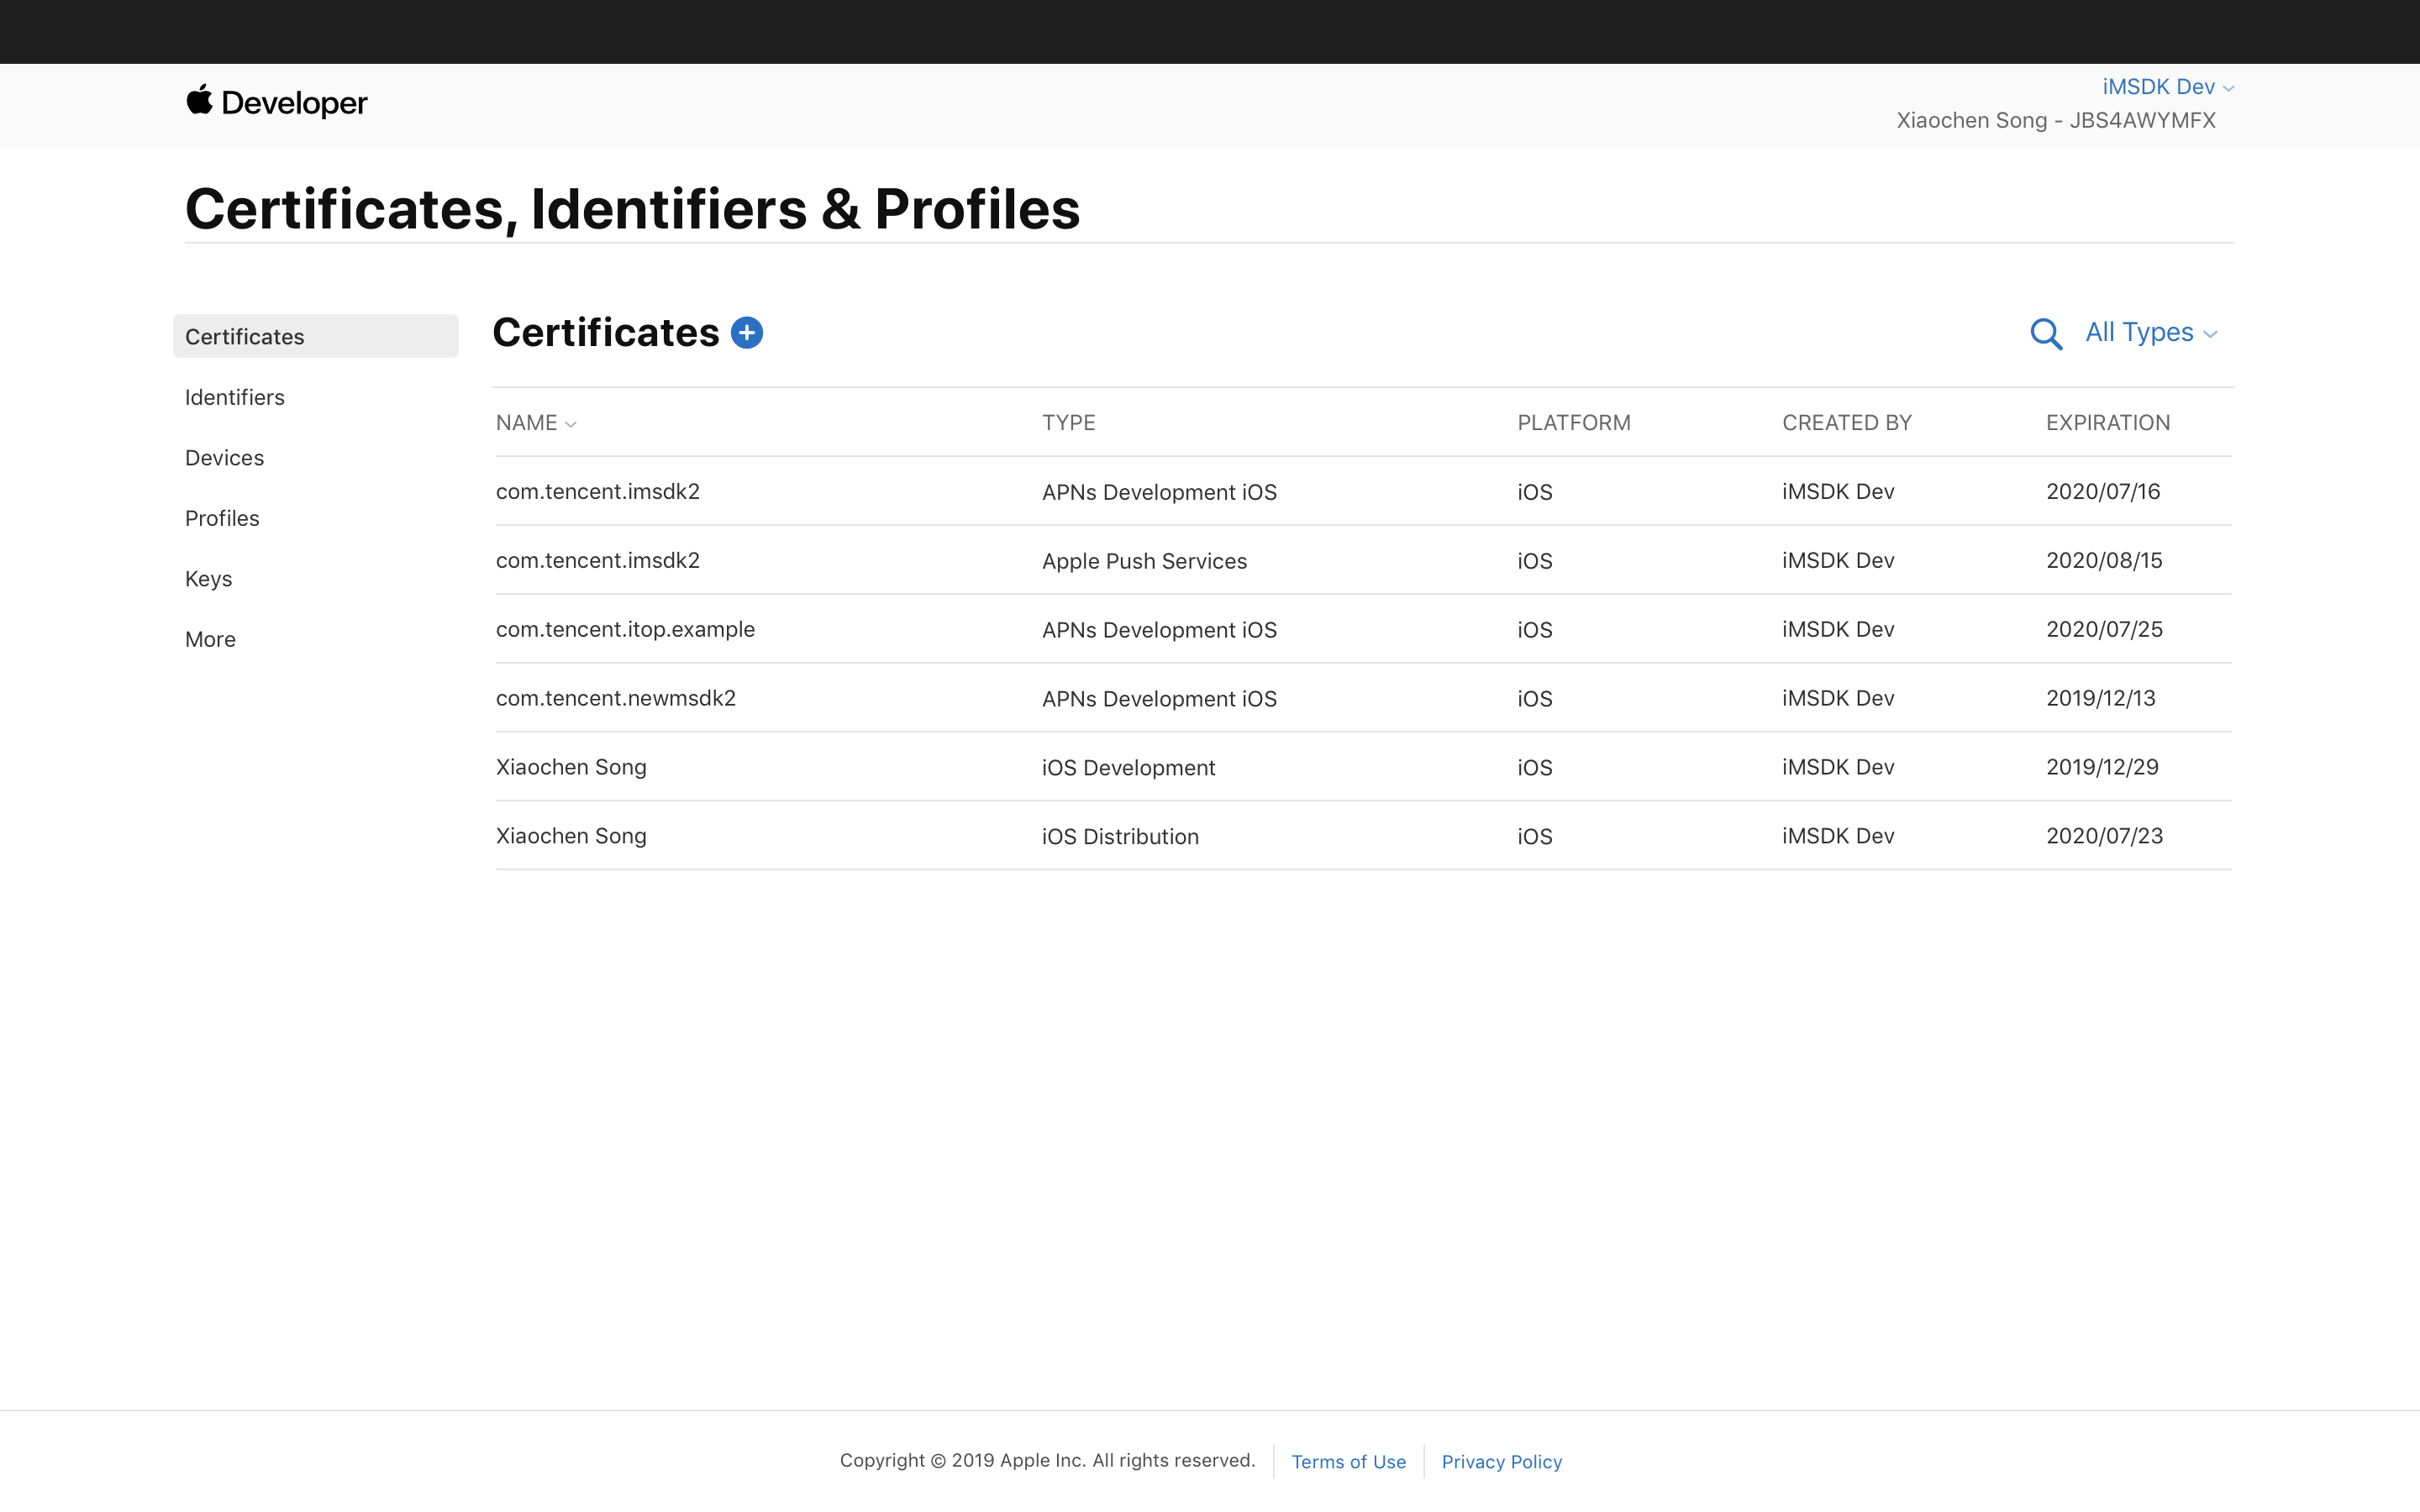Open Xiaochen Song iOS Development certificate
This screenshot has width=2420, height=1512.
(x=1363, y=767)
